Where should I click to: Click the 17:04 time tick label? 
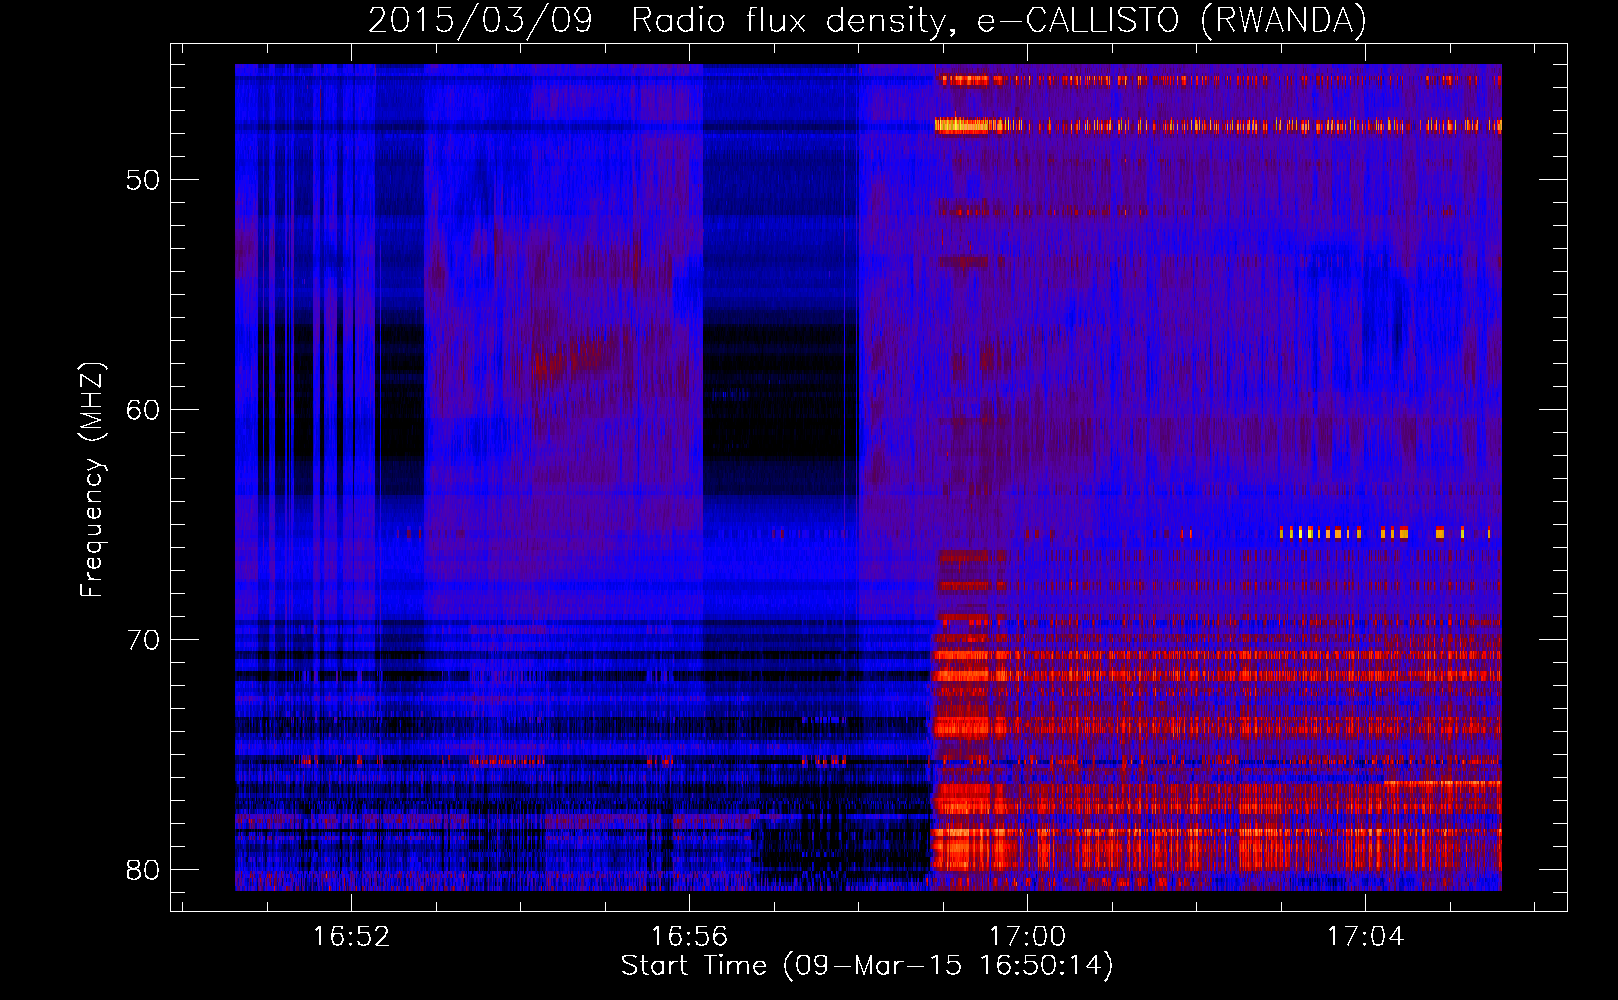click(x=1365, y=937)
